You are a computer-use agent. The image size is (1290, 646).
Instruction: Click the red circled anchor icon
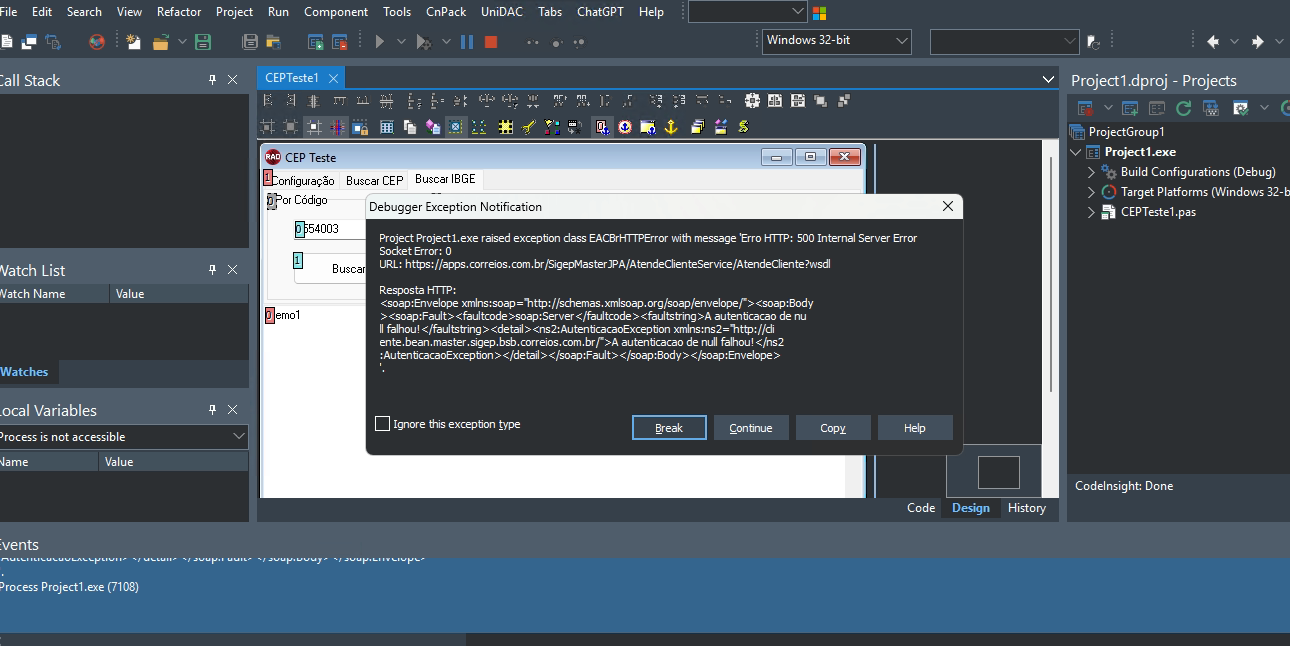pos(625,127)
